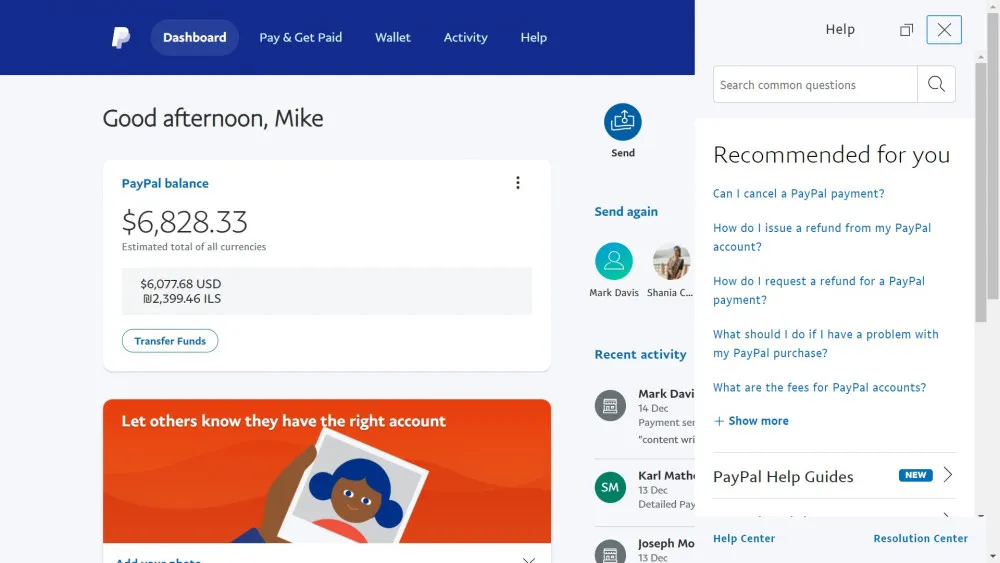Viewport: 1000px width, 563px height.
Task: Open the Dashboard tab
Action: 195,38
